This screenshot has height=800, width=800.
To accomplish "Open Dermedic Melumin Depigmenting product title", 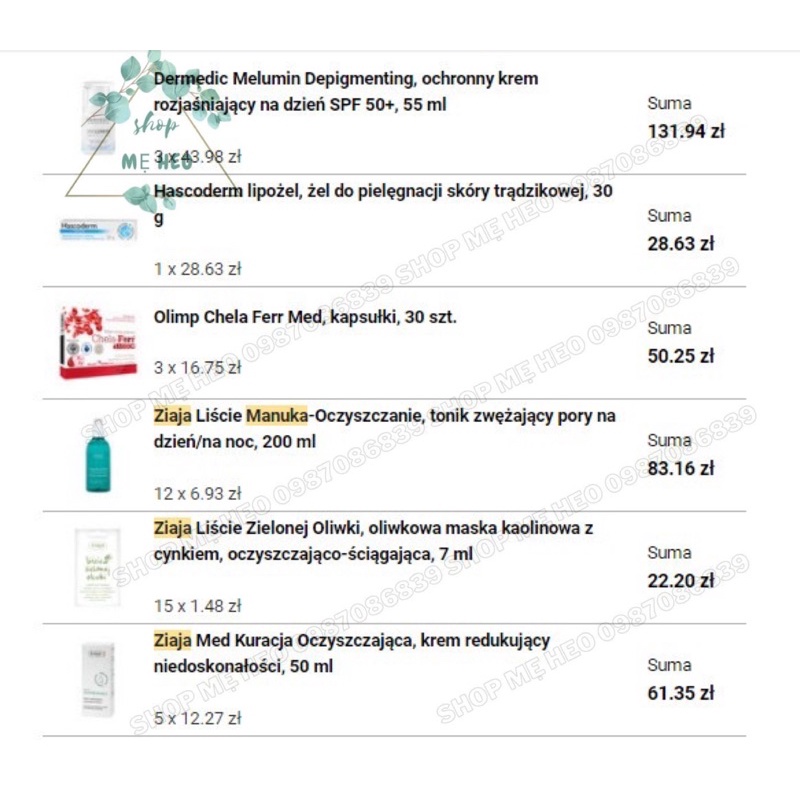I will coord(346,91).
